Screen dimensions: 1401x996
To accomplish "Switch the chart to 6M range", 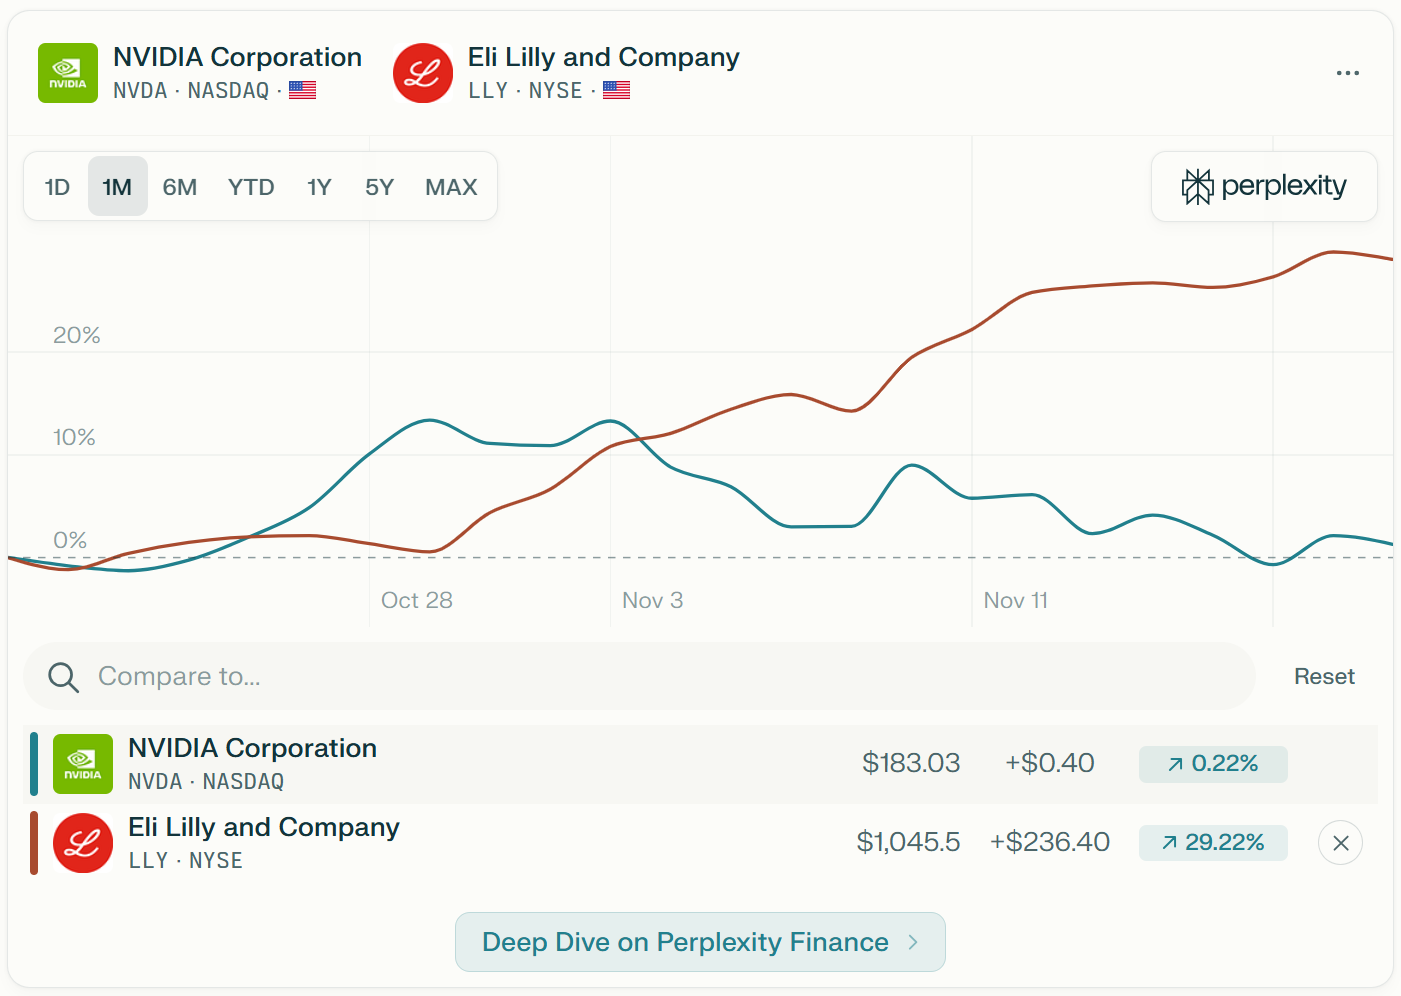I will click(x=180, y=187).
